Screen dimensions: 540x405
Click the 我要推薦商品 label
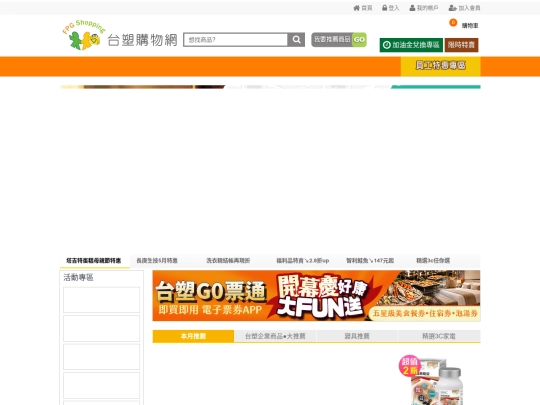click(332, 40)
